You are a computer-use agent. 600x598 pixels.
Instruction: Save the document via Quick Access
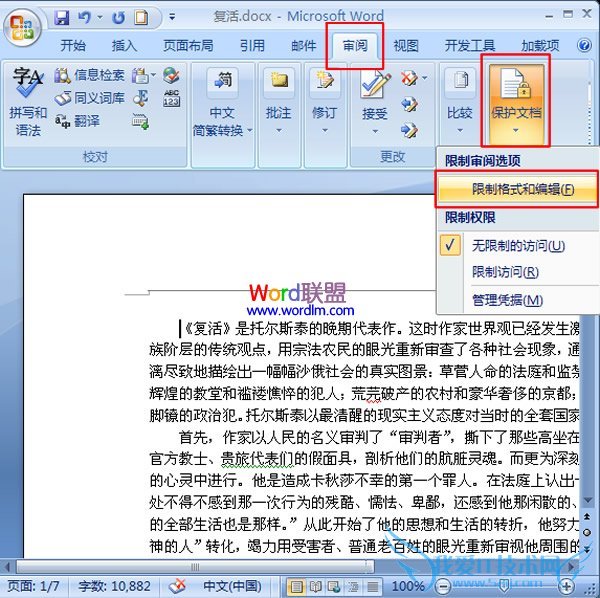click(62, 18)
